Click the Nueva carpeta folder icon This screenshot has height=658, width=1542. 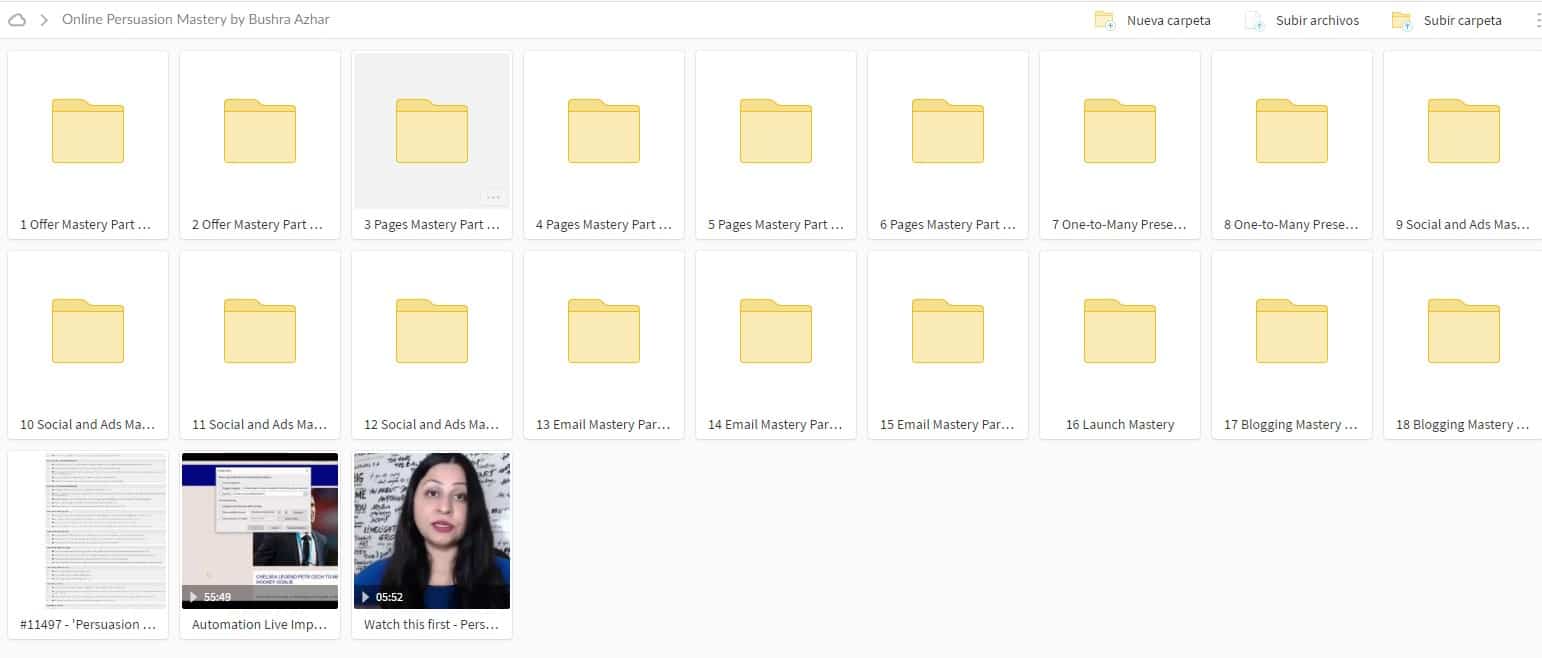pos(1104,20)
